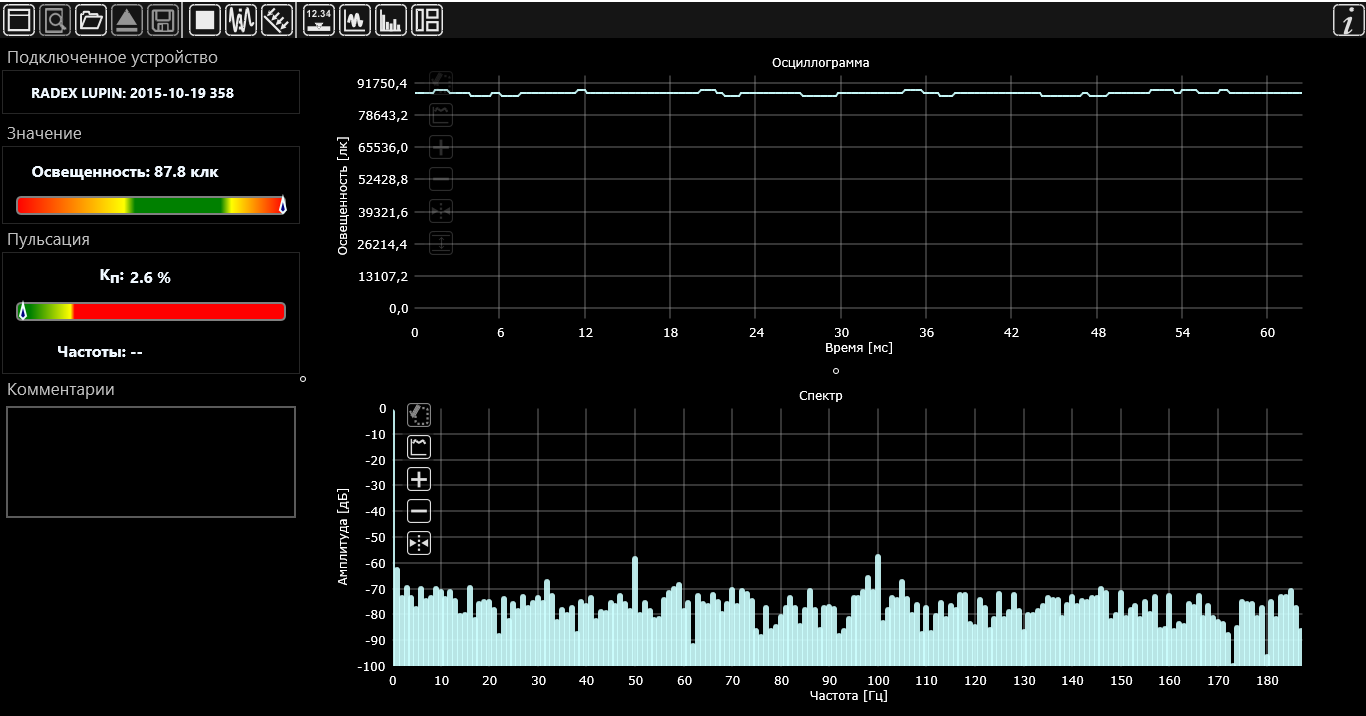Click the tall spectrum peak at 100 Гц
Screen dimensions: 1366x716
click(x=878, y=609)
